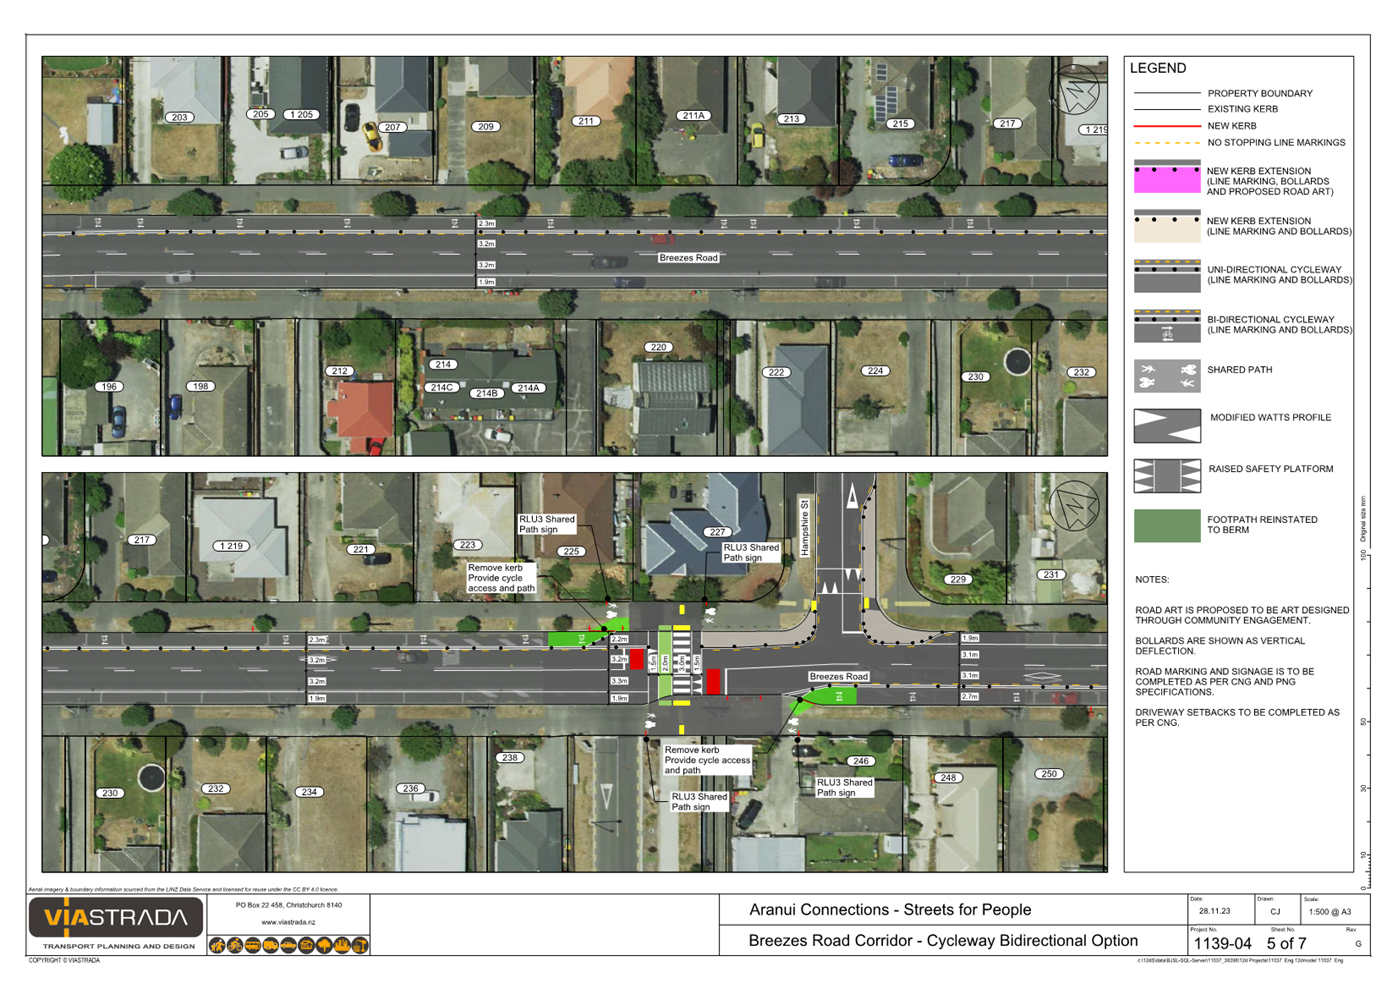Click the Shared Path legend symbol
The height and width of the screenshot is (989, 1398).
[x=1166, y=376]
